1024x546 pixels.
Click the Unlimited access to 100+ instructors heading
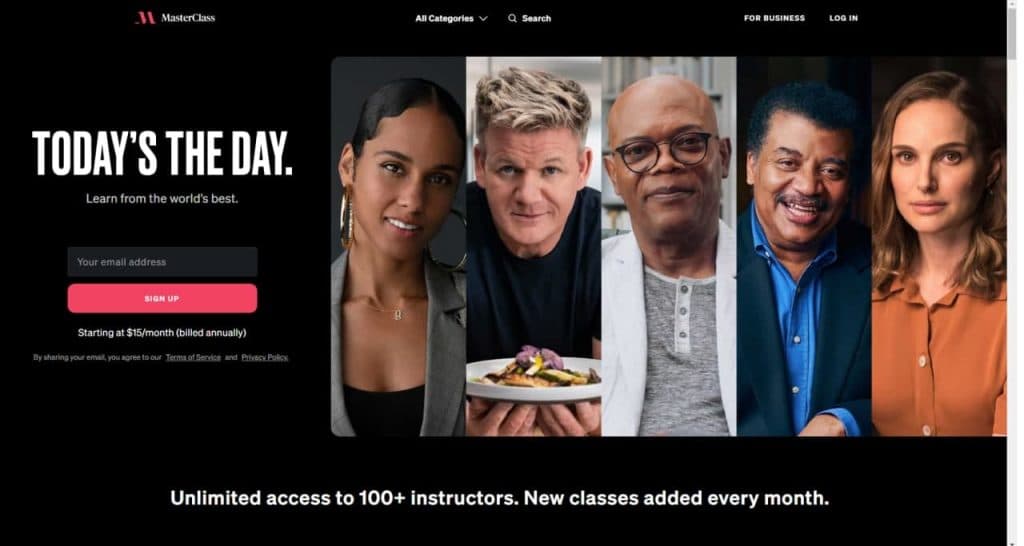(500, 498)
